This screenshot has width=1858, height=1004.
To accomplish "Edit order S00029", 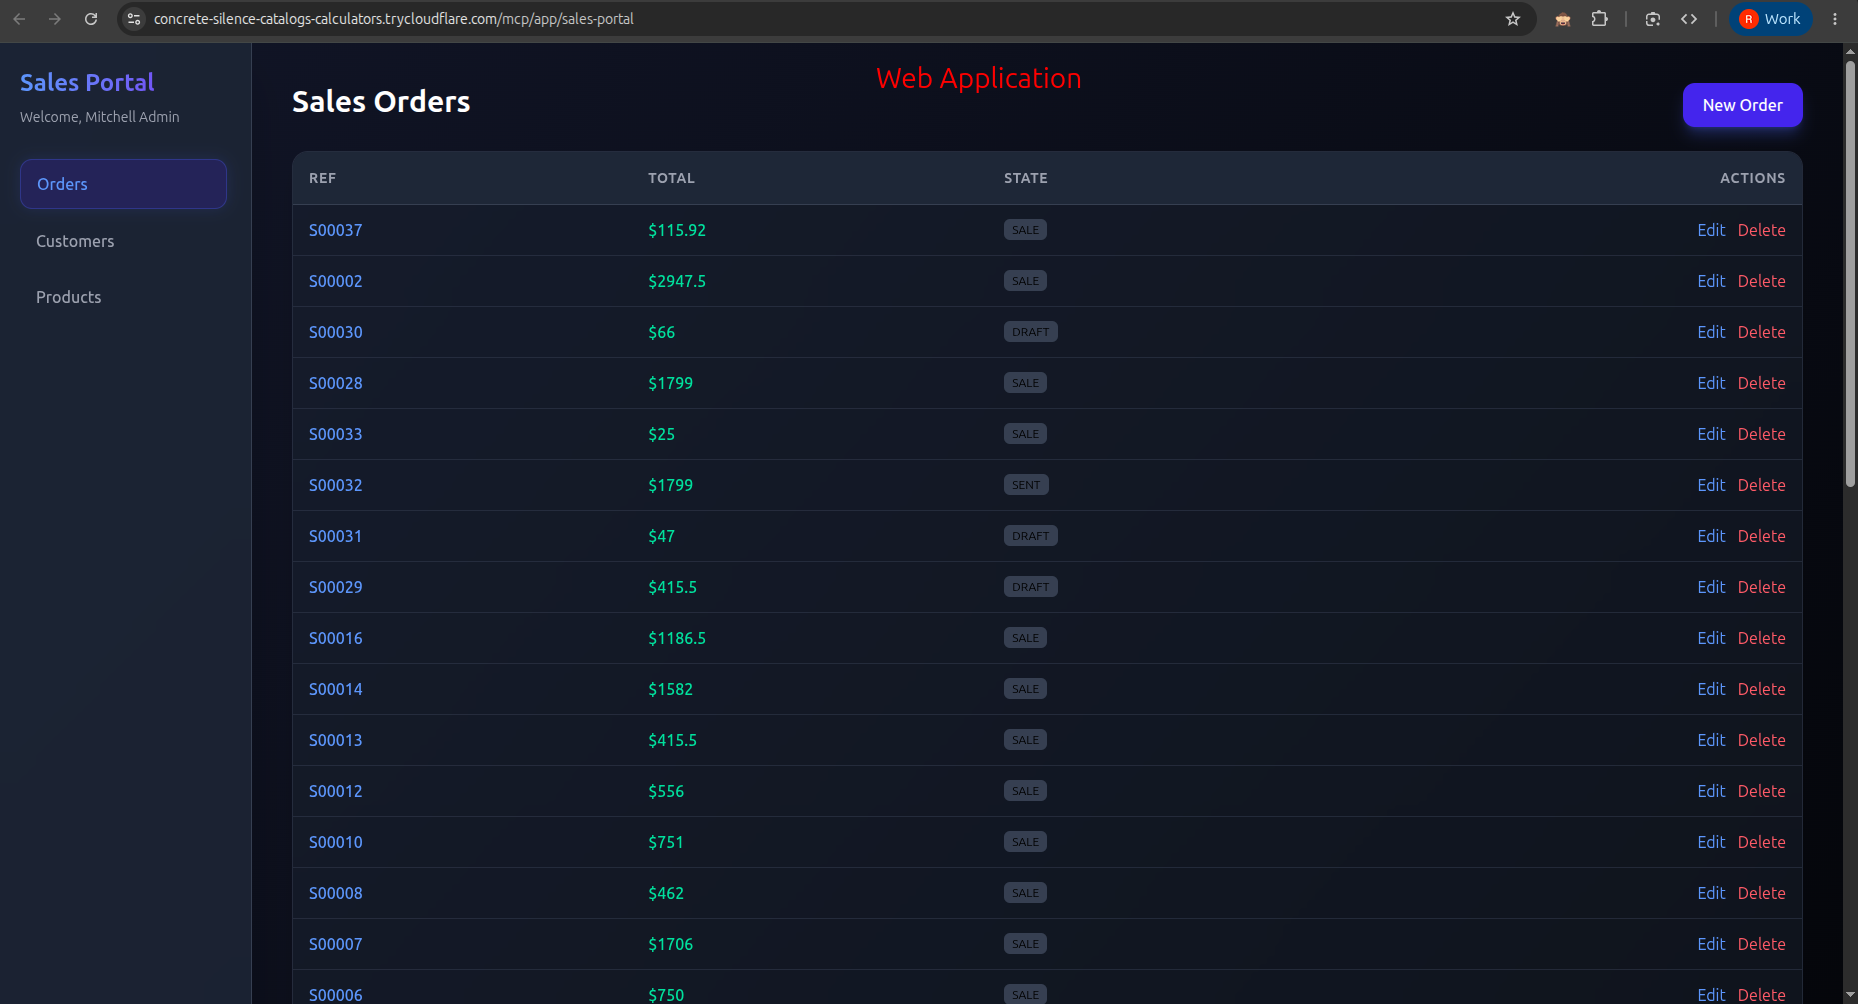I will (x=1711, y=587).
